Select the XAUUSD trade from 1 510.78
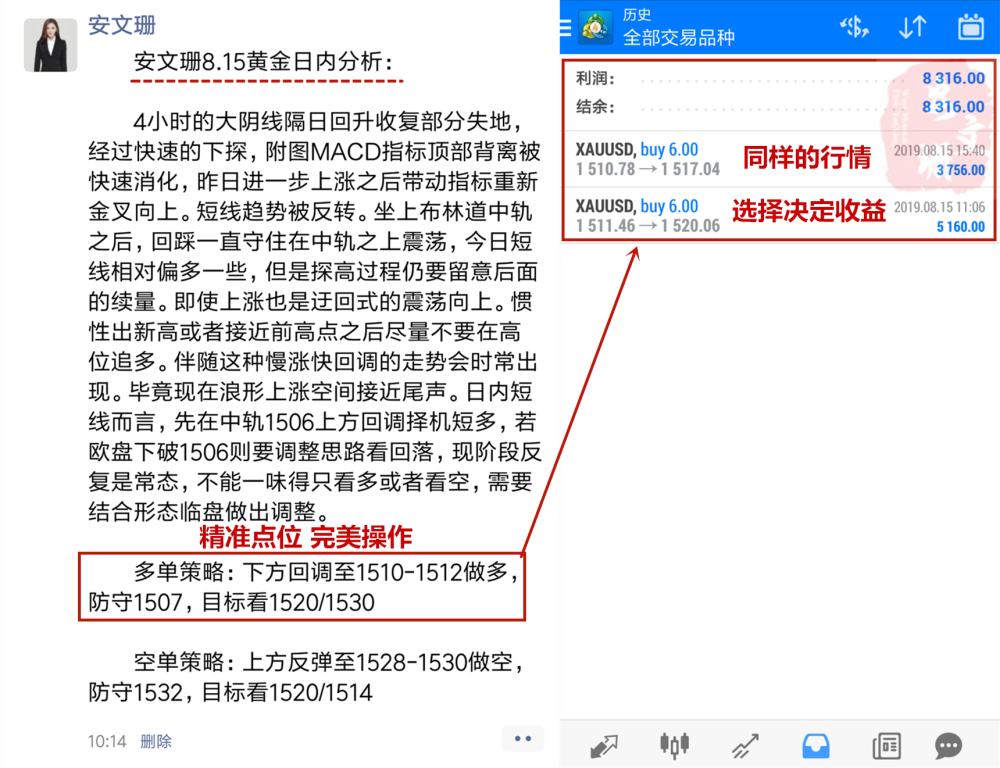Image resolution: width=1000 pixels, height=768 pixels. [x=779, y=159]
